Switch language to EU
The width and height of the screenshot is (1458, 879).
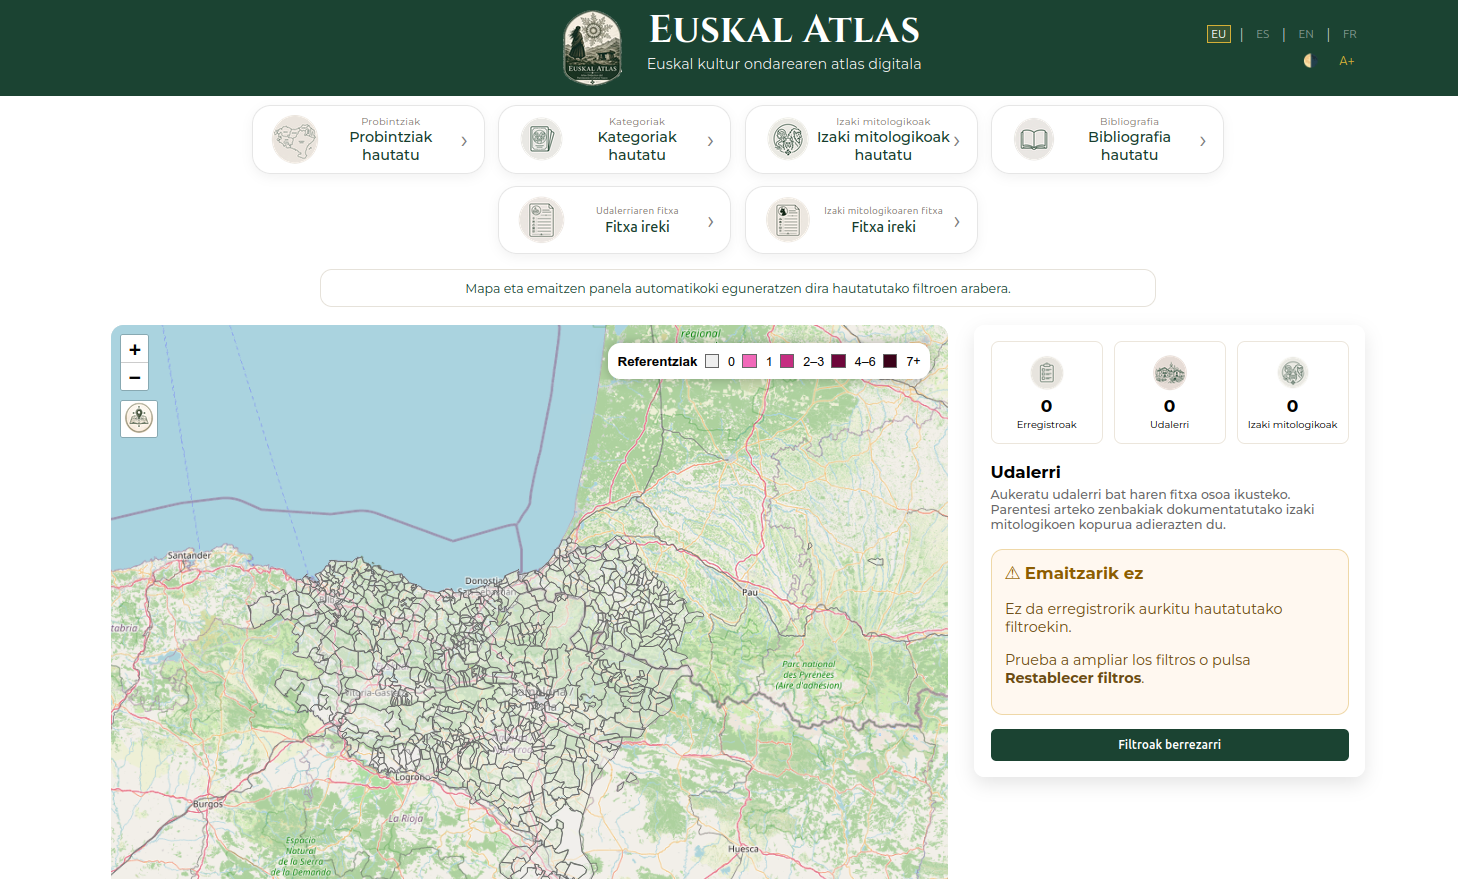coord(1218,34)
